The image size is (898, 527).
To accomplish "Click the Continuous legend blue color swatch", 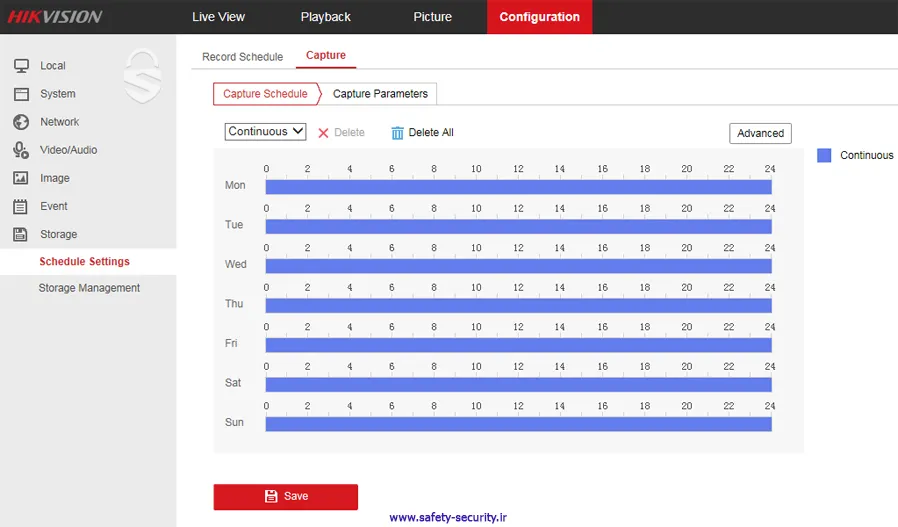I will pyautogui.click(x=824, y=155).
